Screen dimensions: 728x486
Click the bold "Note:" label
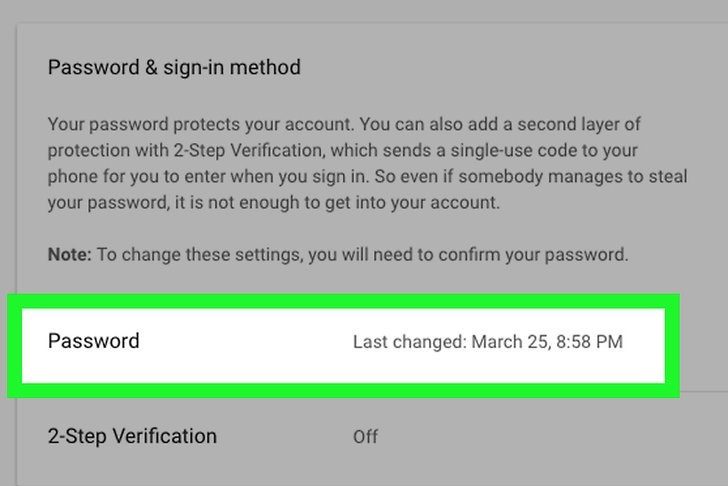tap(69, 254)
